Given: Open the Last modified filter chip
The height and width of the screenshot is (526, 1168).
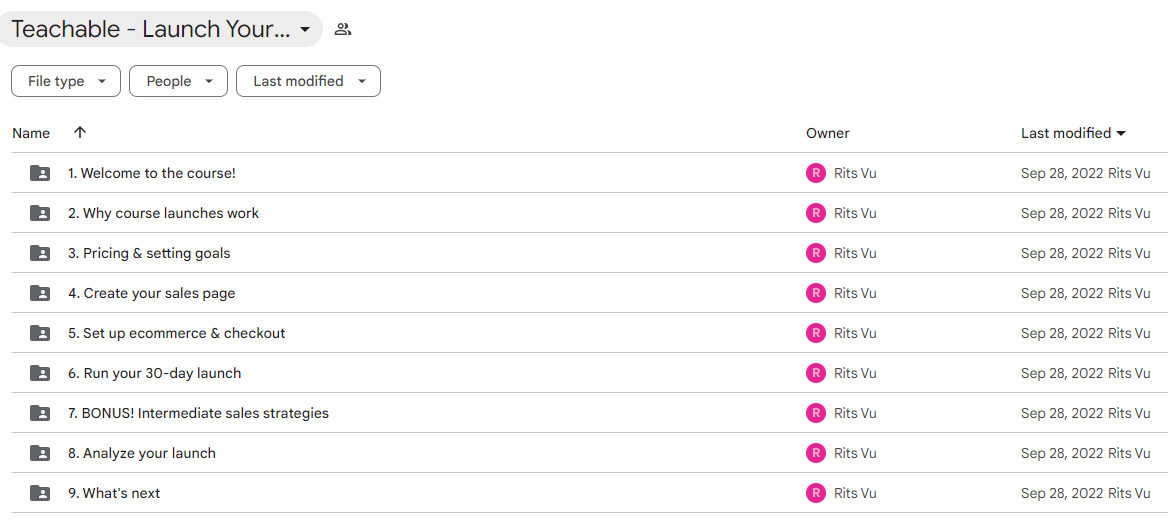Looking at the screenshot, I should click(308, 81).
